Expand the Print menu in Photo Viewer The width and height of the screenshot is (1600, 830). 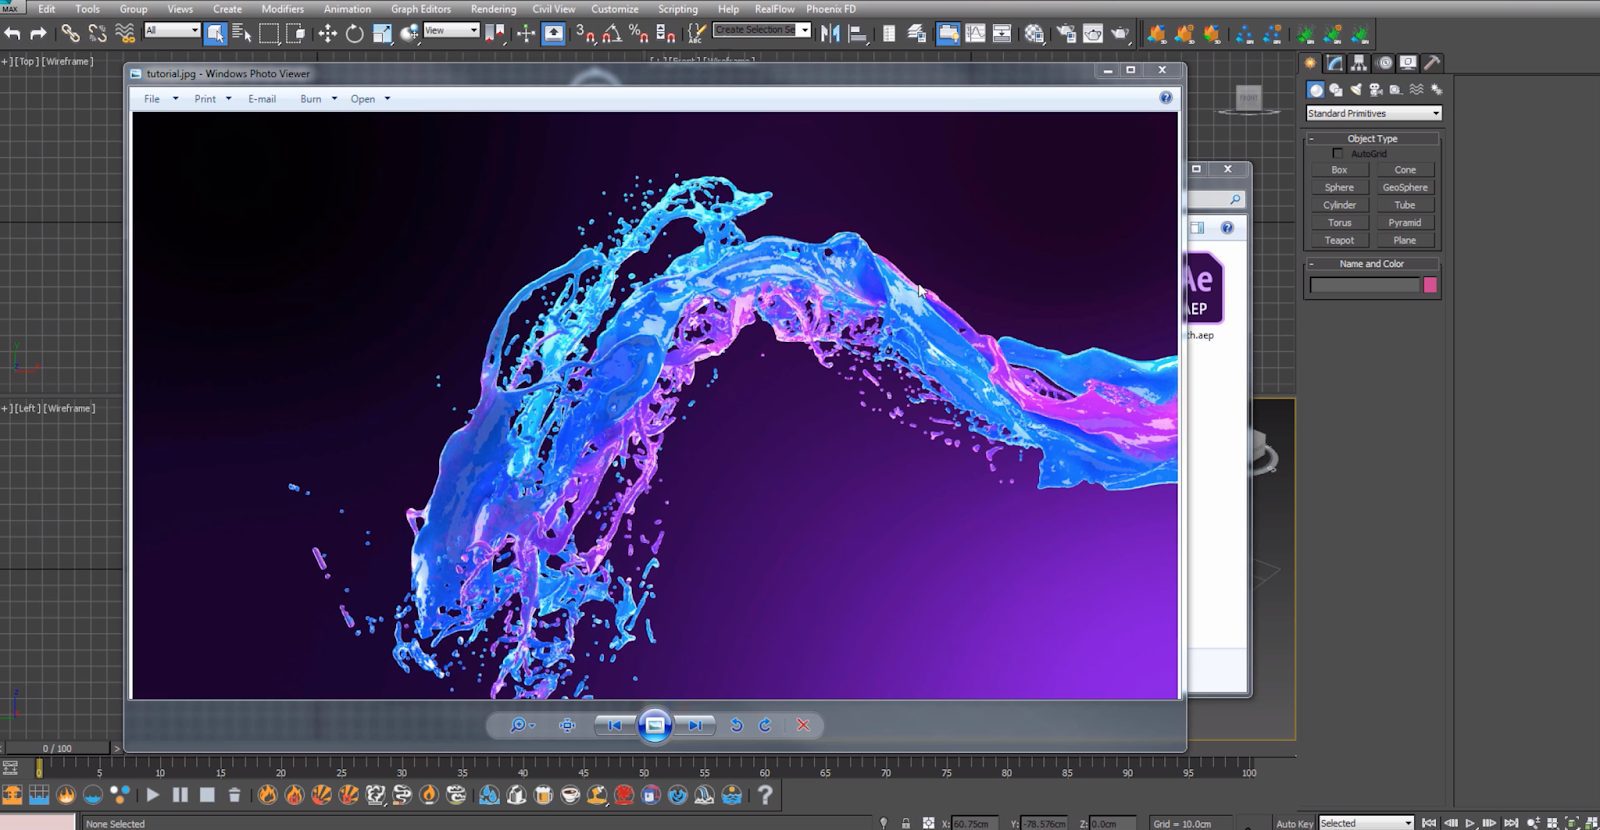pyautogui.click(x=213, y=99)
